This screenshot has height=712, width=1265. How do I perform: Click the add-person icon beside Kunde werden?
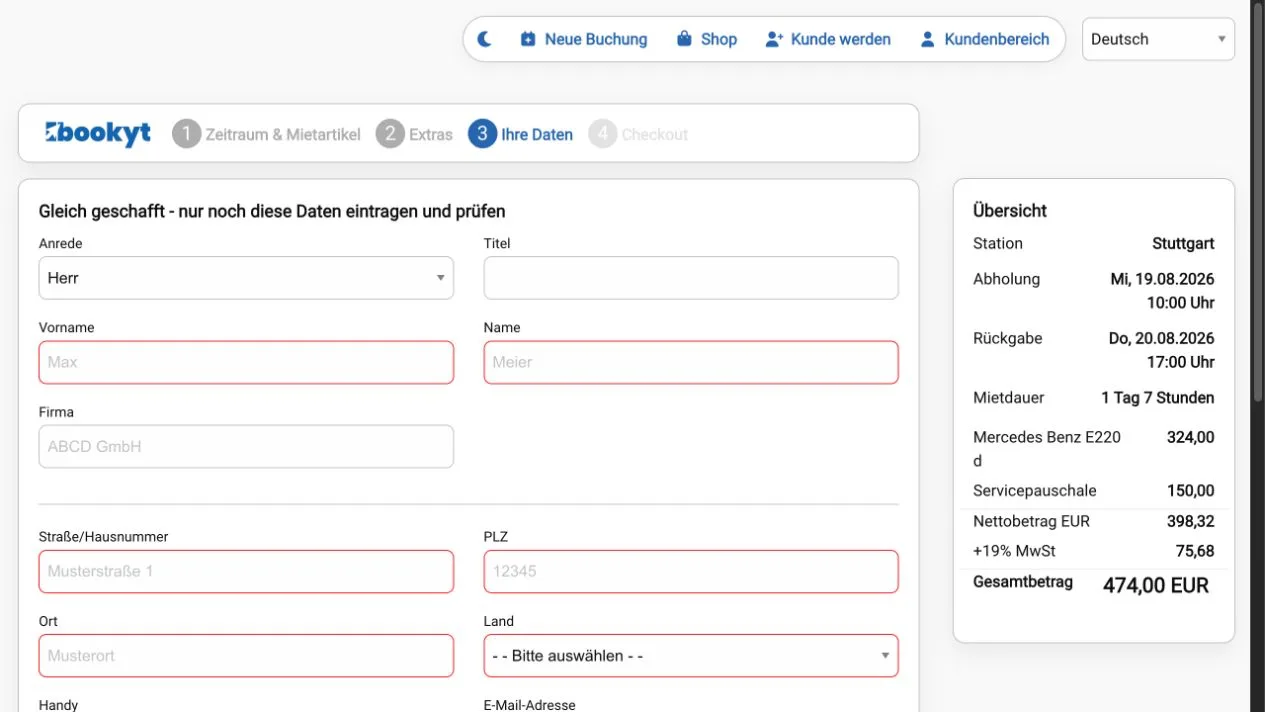point(774,39)
